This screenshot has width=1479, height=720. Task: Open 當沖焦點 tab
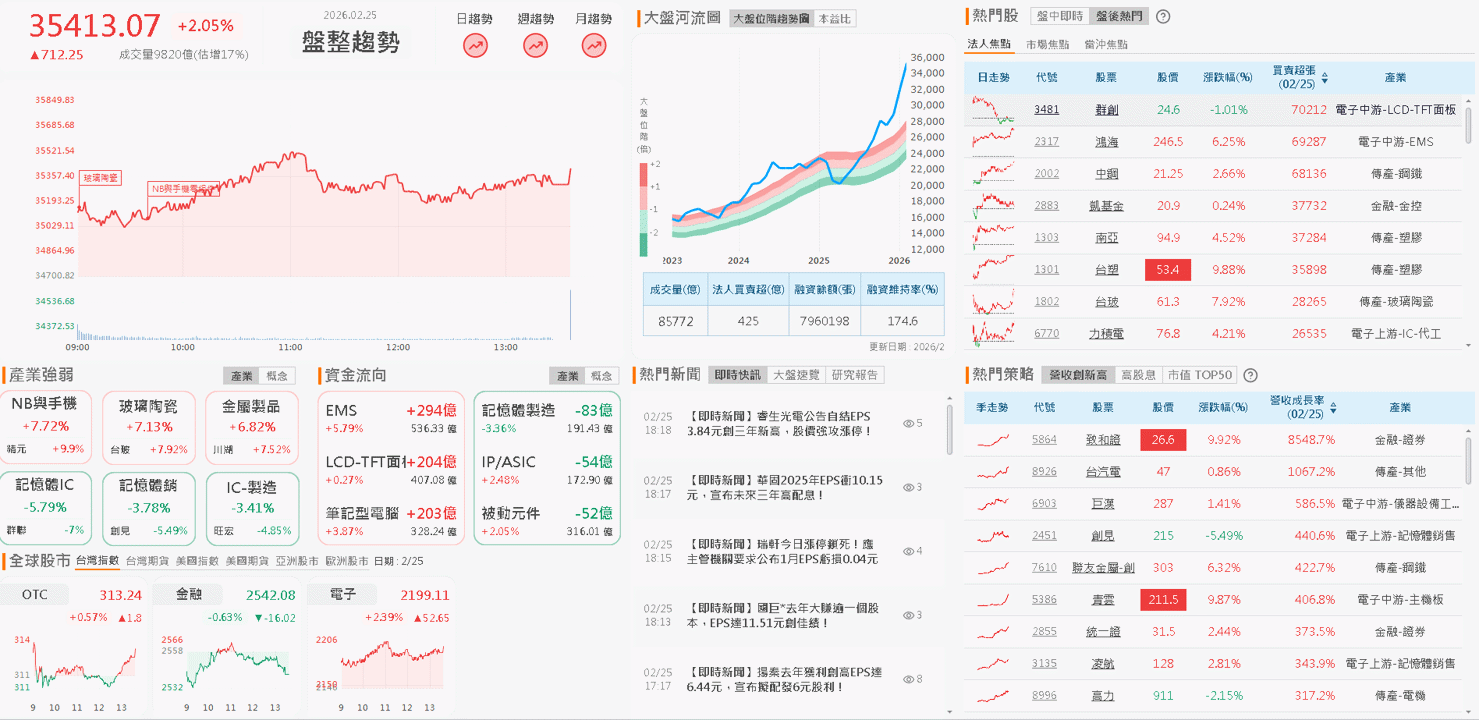pos(1105,45)
